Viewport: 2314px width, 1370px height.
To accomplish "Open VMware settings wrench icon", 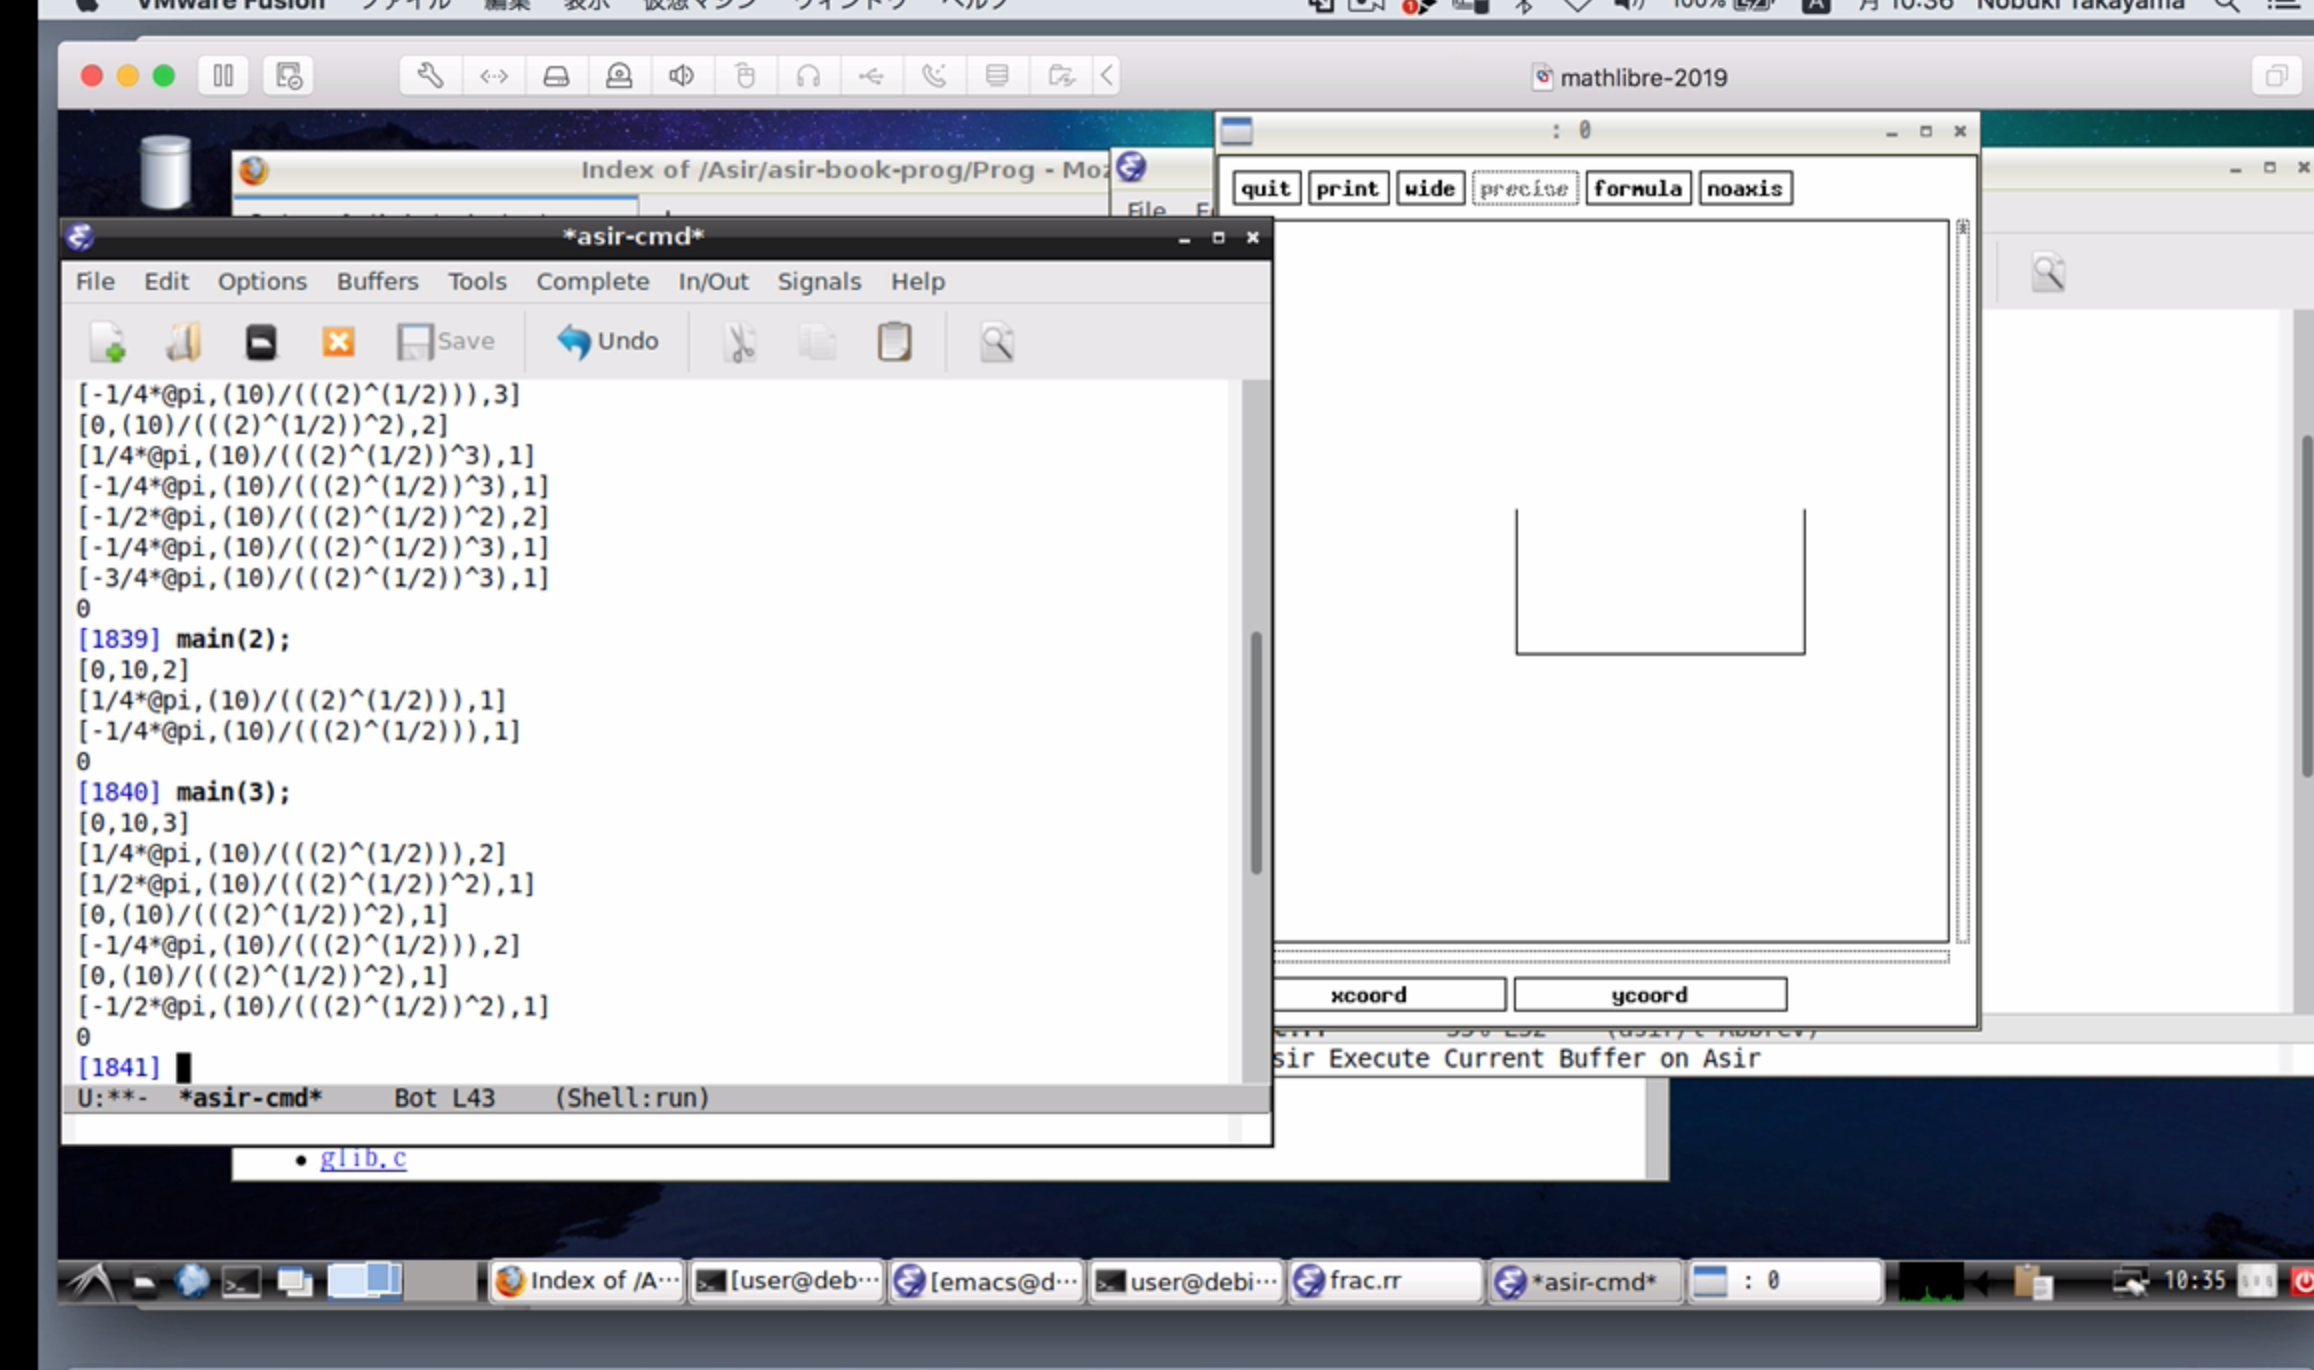I will tap(431, 76).
